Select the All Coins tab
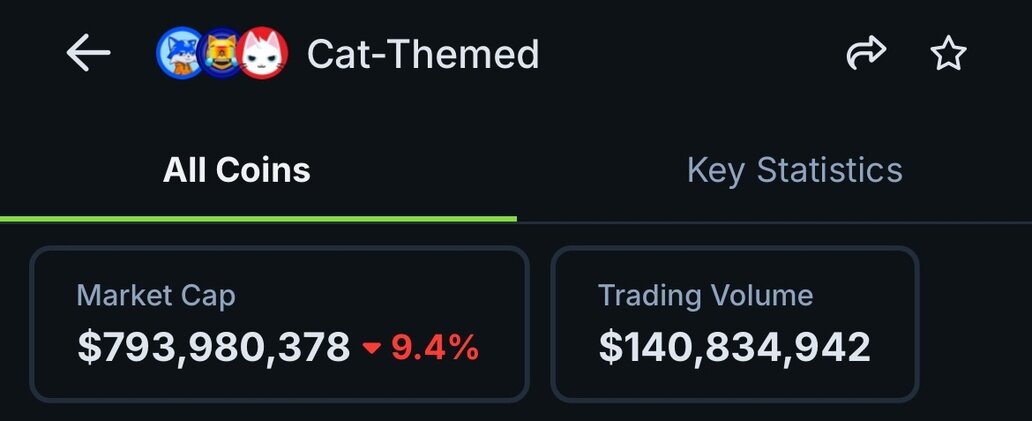Viewport: 1032px width, 421px height. (x=237, y=170)
